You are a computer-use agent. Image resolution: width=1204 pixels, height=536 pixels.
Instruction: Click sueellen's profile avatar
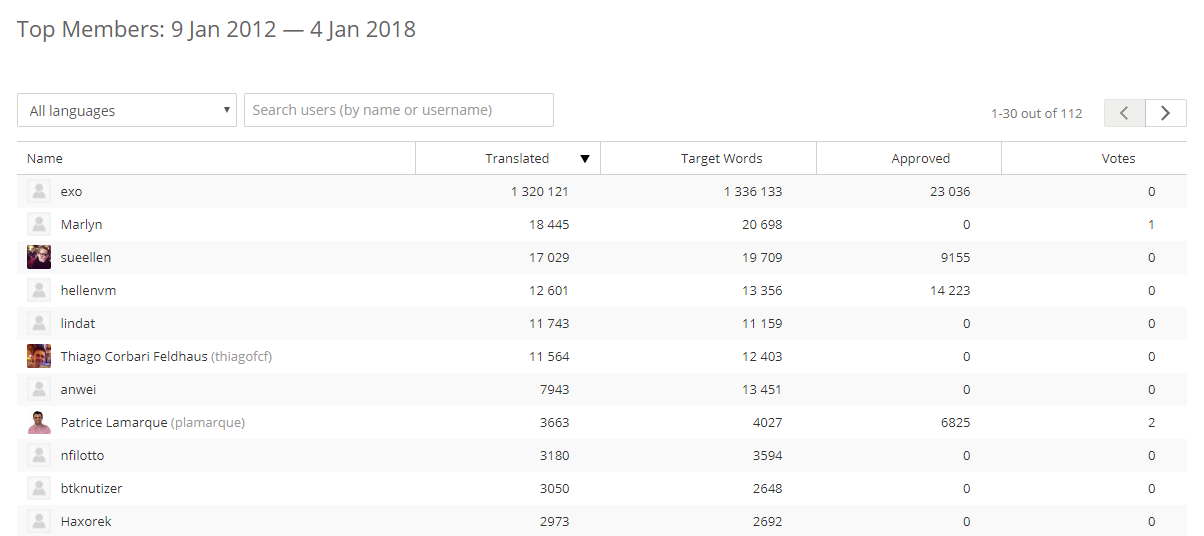pyautogui.click(x=39, y=257)
